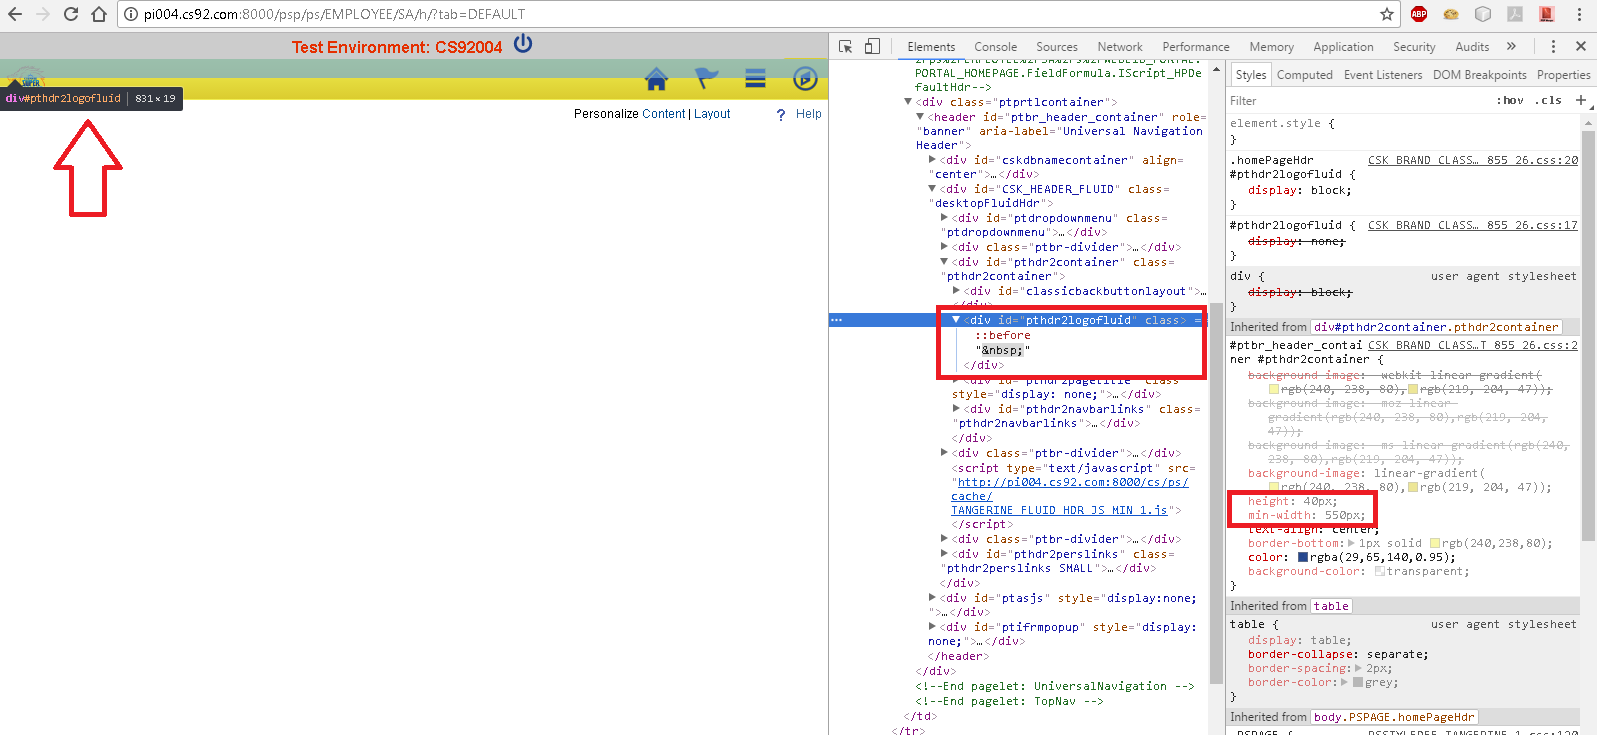The width and height of the screenshot is (1597, 735).
Task: Open the Performance tab
Action: (x=1196, y=47)
